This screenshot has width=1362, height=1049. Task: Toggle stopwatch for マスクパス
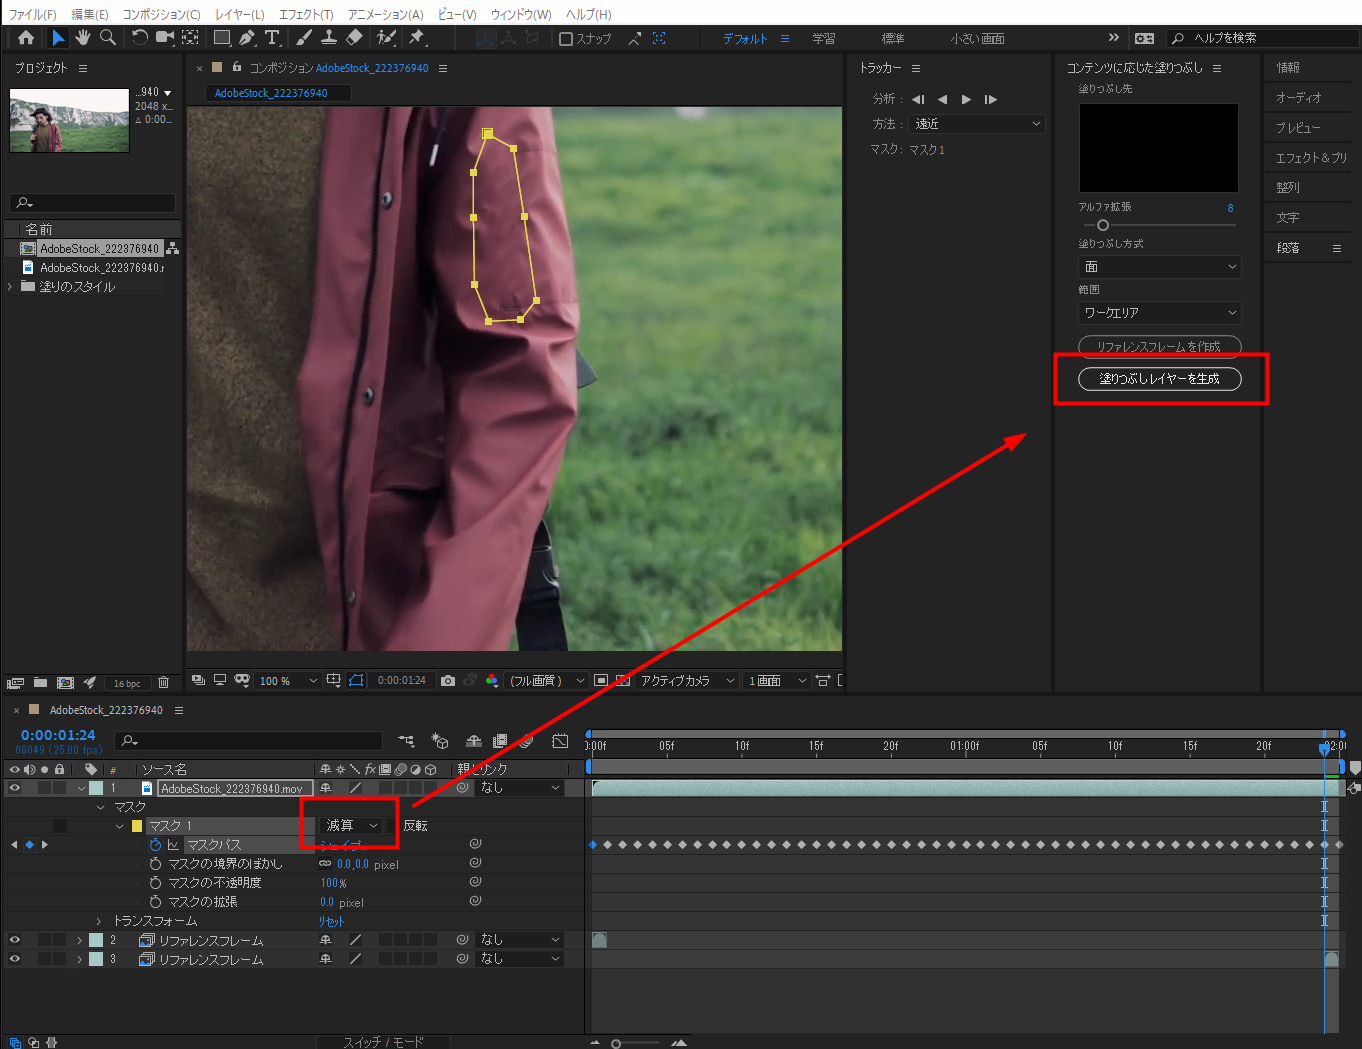[x=155, y=845]
